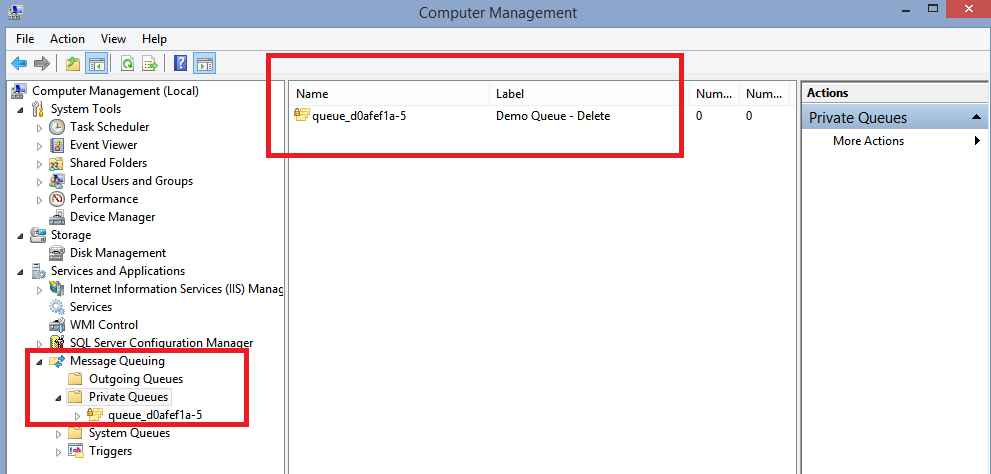Toggle Show/Hide Console Tree toolbar button
This screenshot has height=474, width=991.
pos(97,64)
